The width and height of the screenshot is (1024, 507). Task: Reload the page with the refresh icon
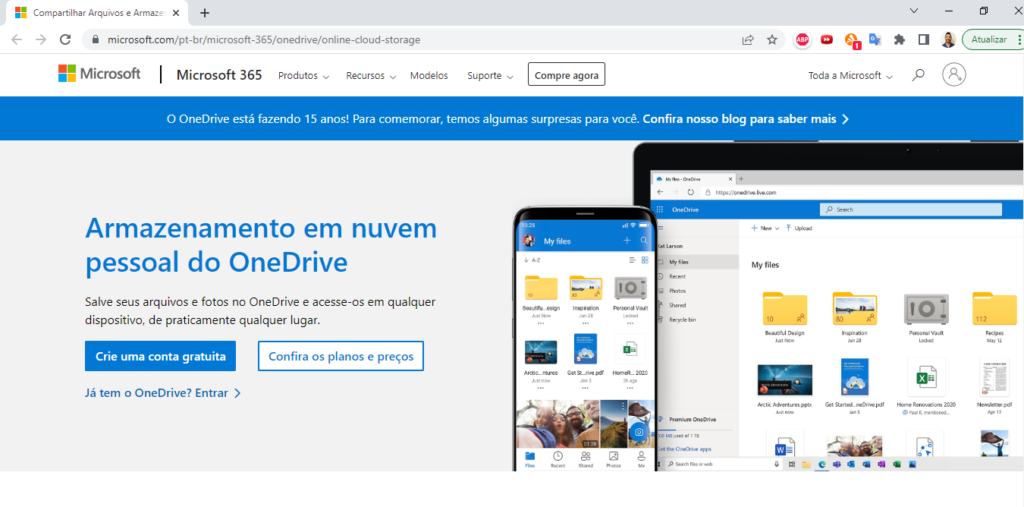tap(65, 39)
